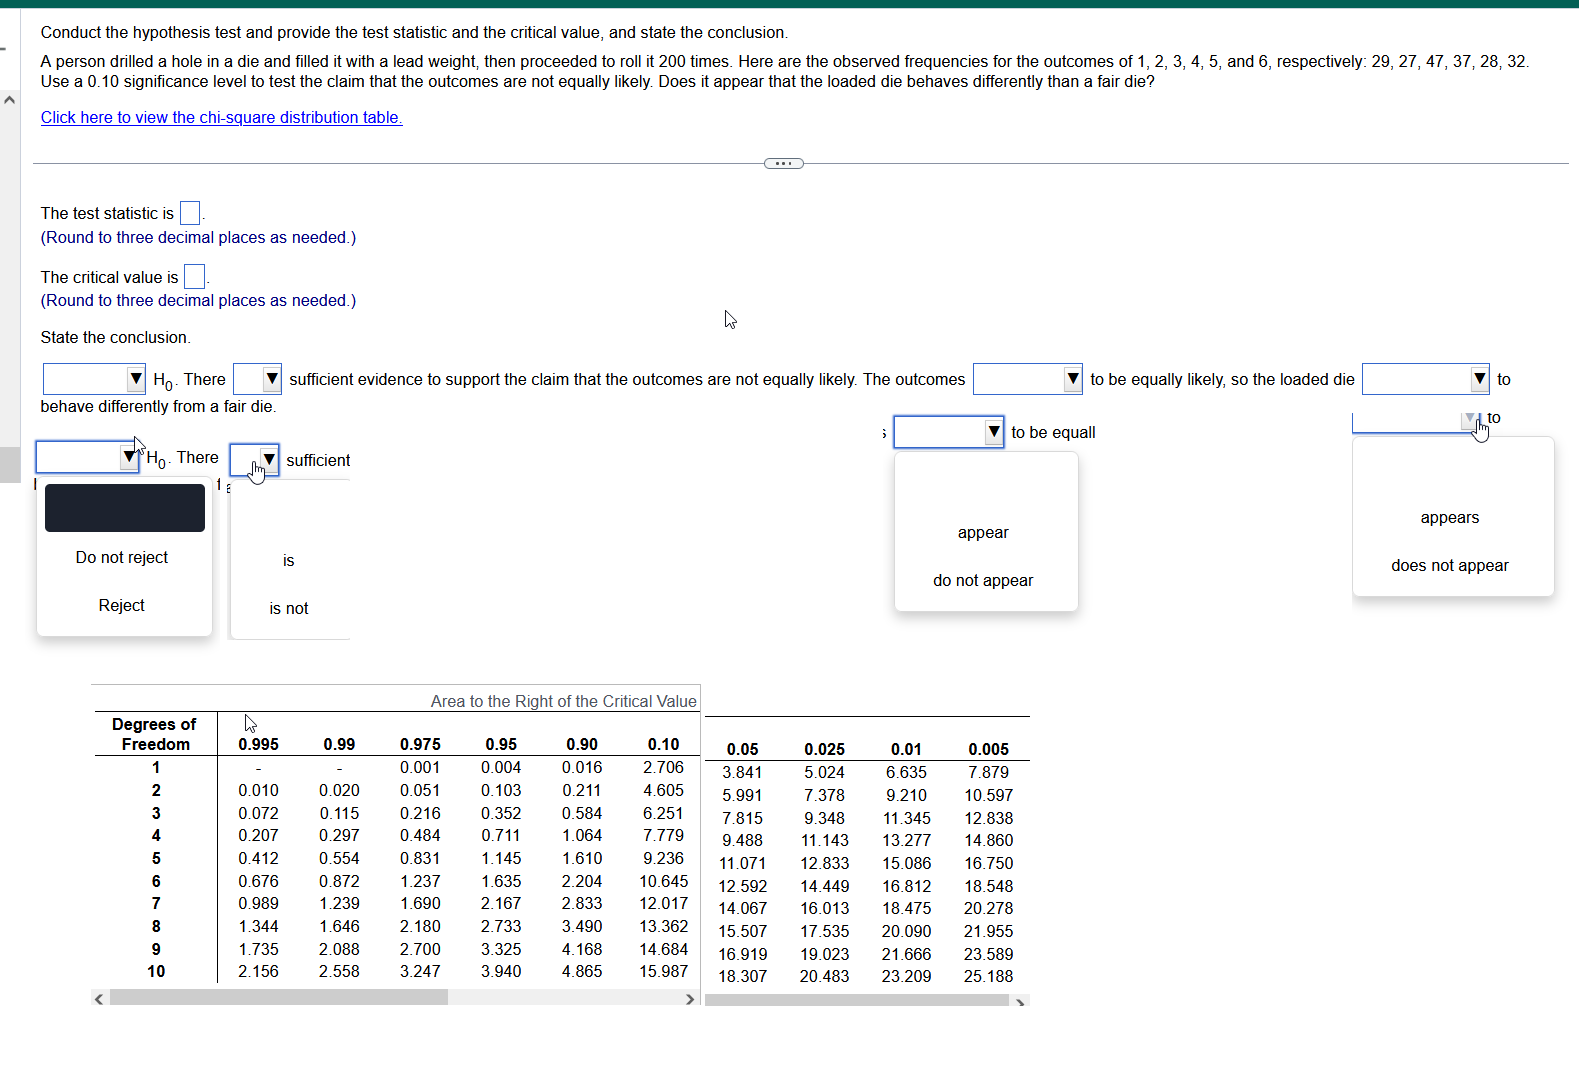Open the loaded die appears dropdown
The image size is (1579, 1077).
coord(1425,379)
